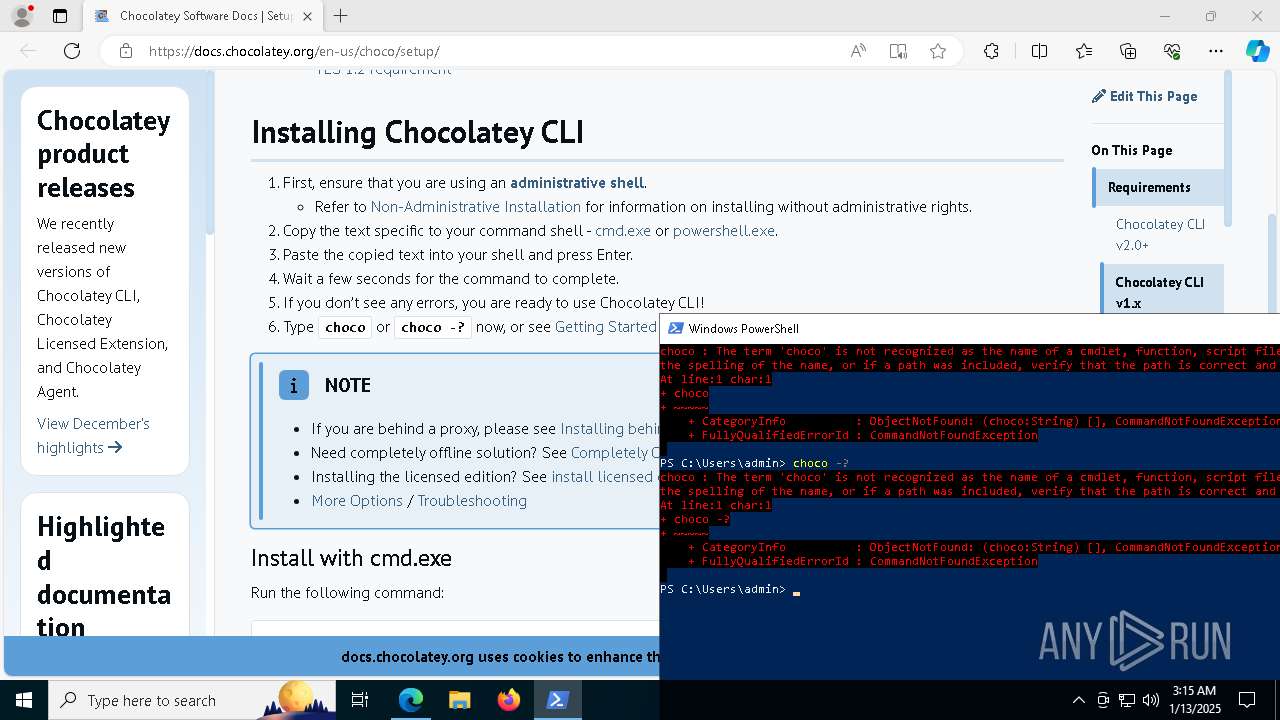
Task: Click the taskbar search box
Action: pyautogui.click(x=192, y=700)
